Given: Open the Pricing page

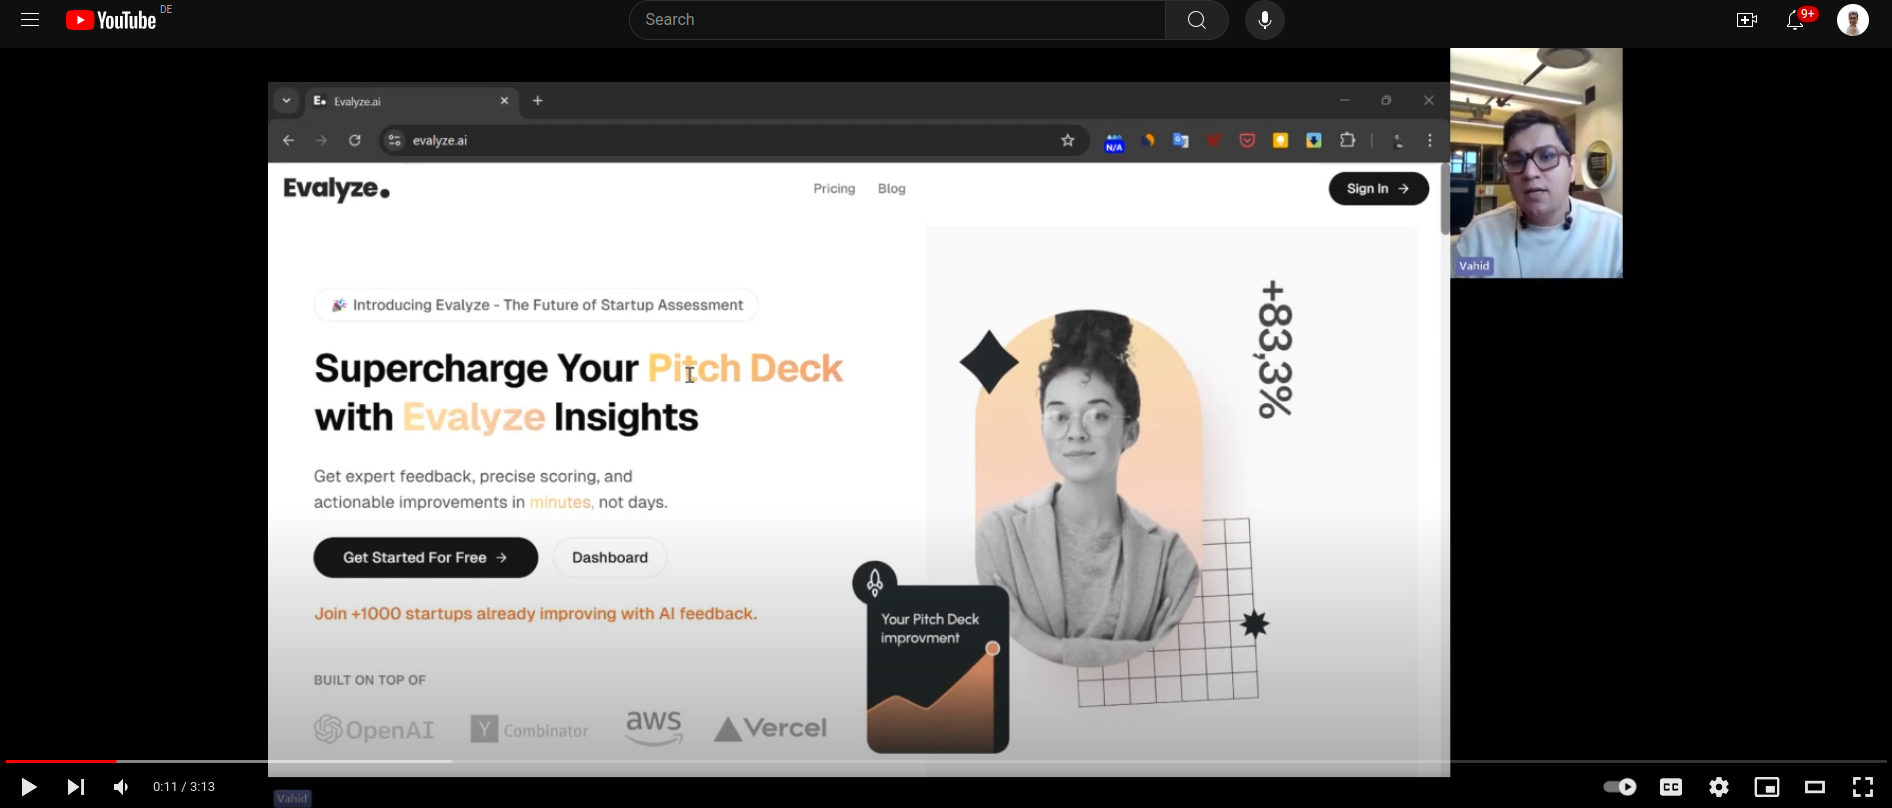Looking at the screenshot, I should pos(834,189).
